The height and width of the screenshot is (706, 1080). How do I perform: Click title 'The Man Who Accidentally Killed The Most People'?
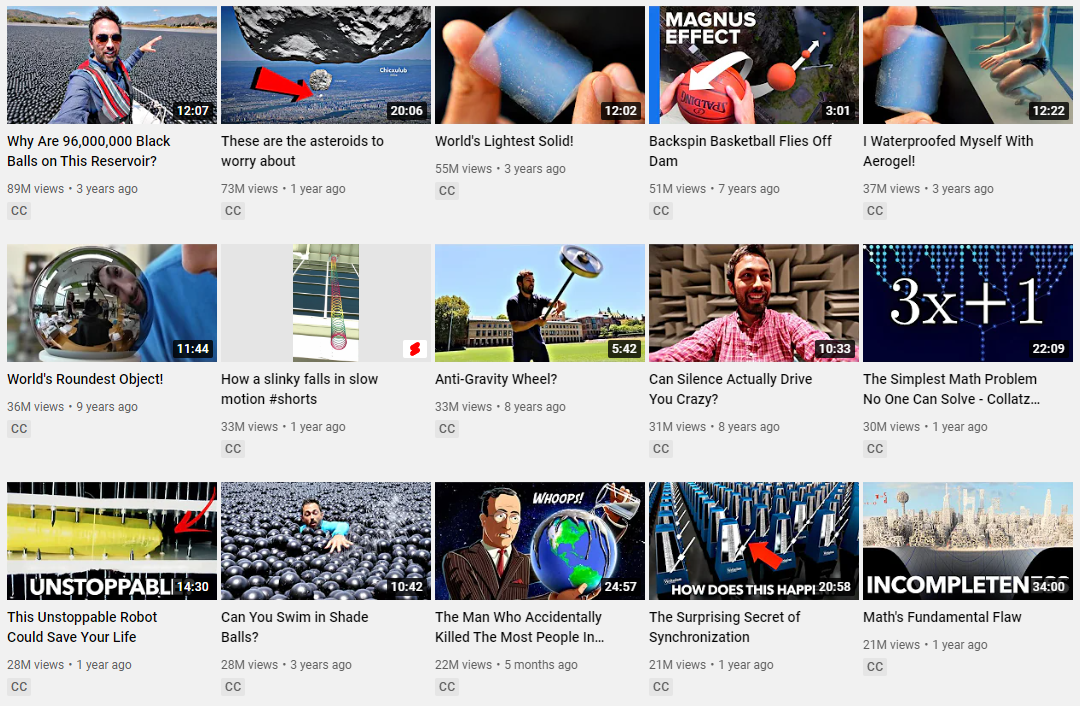pyautogui.click(x=519, y=627)
